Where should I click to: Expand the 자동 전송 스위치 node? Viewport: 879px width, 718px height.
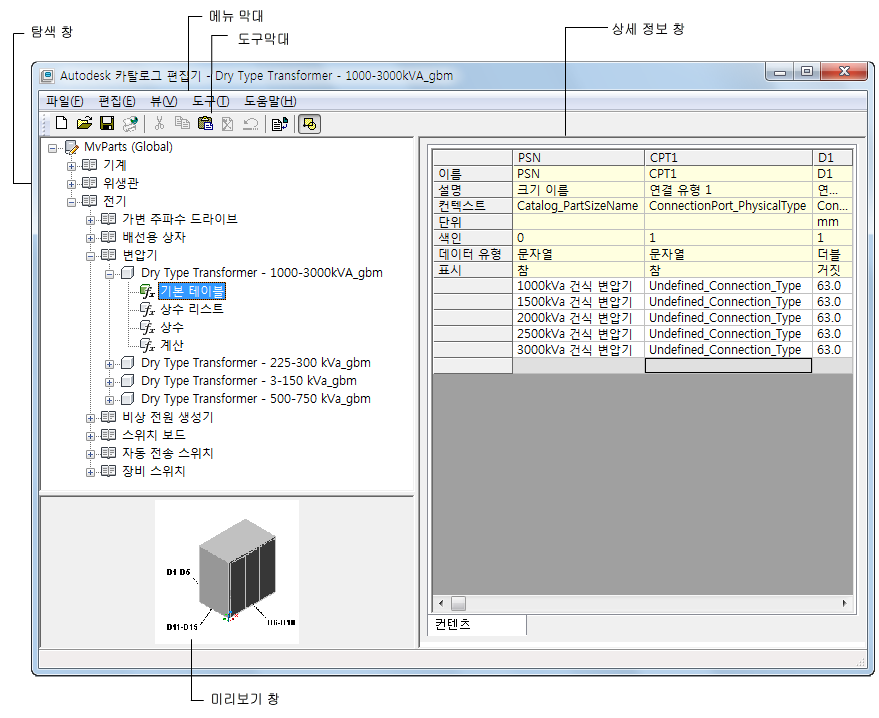(x=90, y=454)
